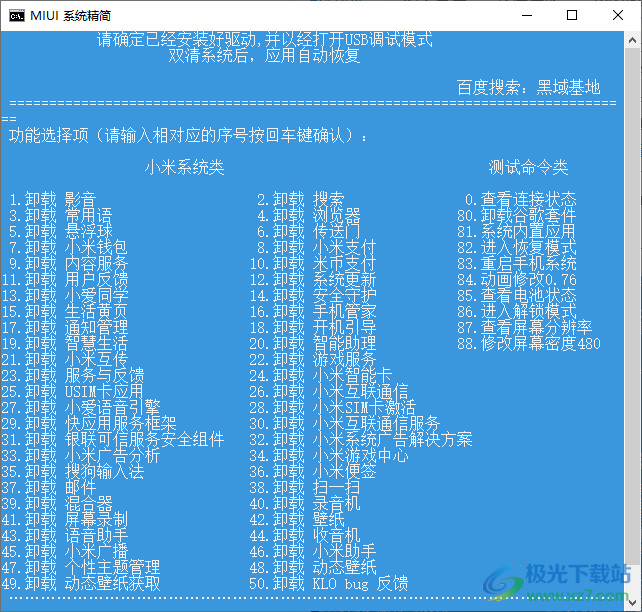Pick option 26 卸载 小米互联通信
This screenshot has height=612, width=642.
[x=329, y=391]
